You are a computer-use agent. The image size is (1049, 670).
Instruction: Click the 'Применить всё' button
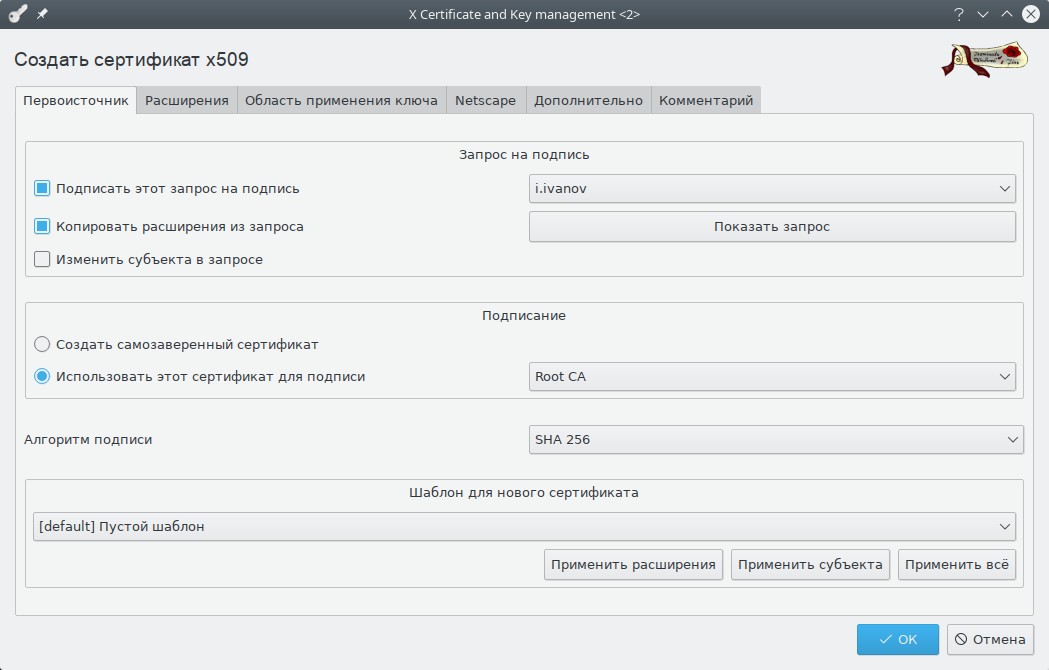pyautogui.click(x=956, y=565)
